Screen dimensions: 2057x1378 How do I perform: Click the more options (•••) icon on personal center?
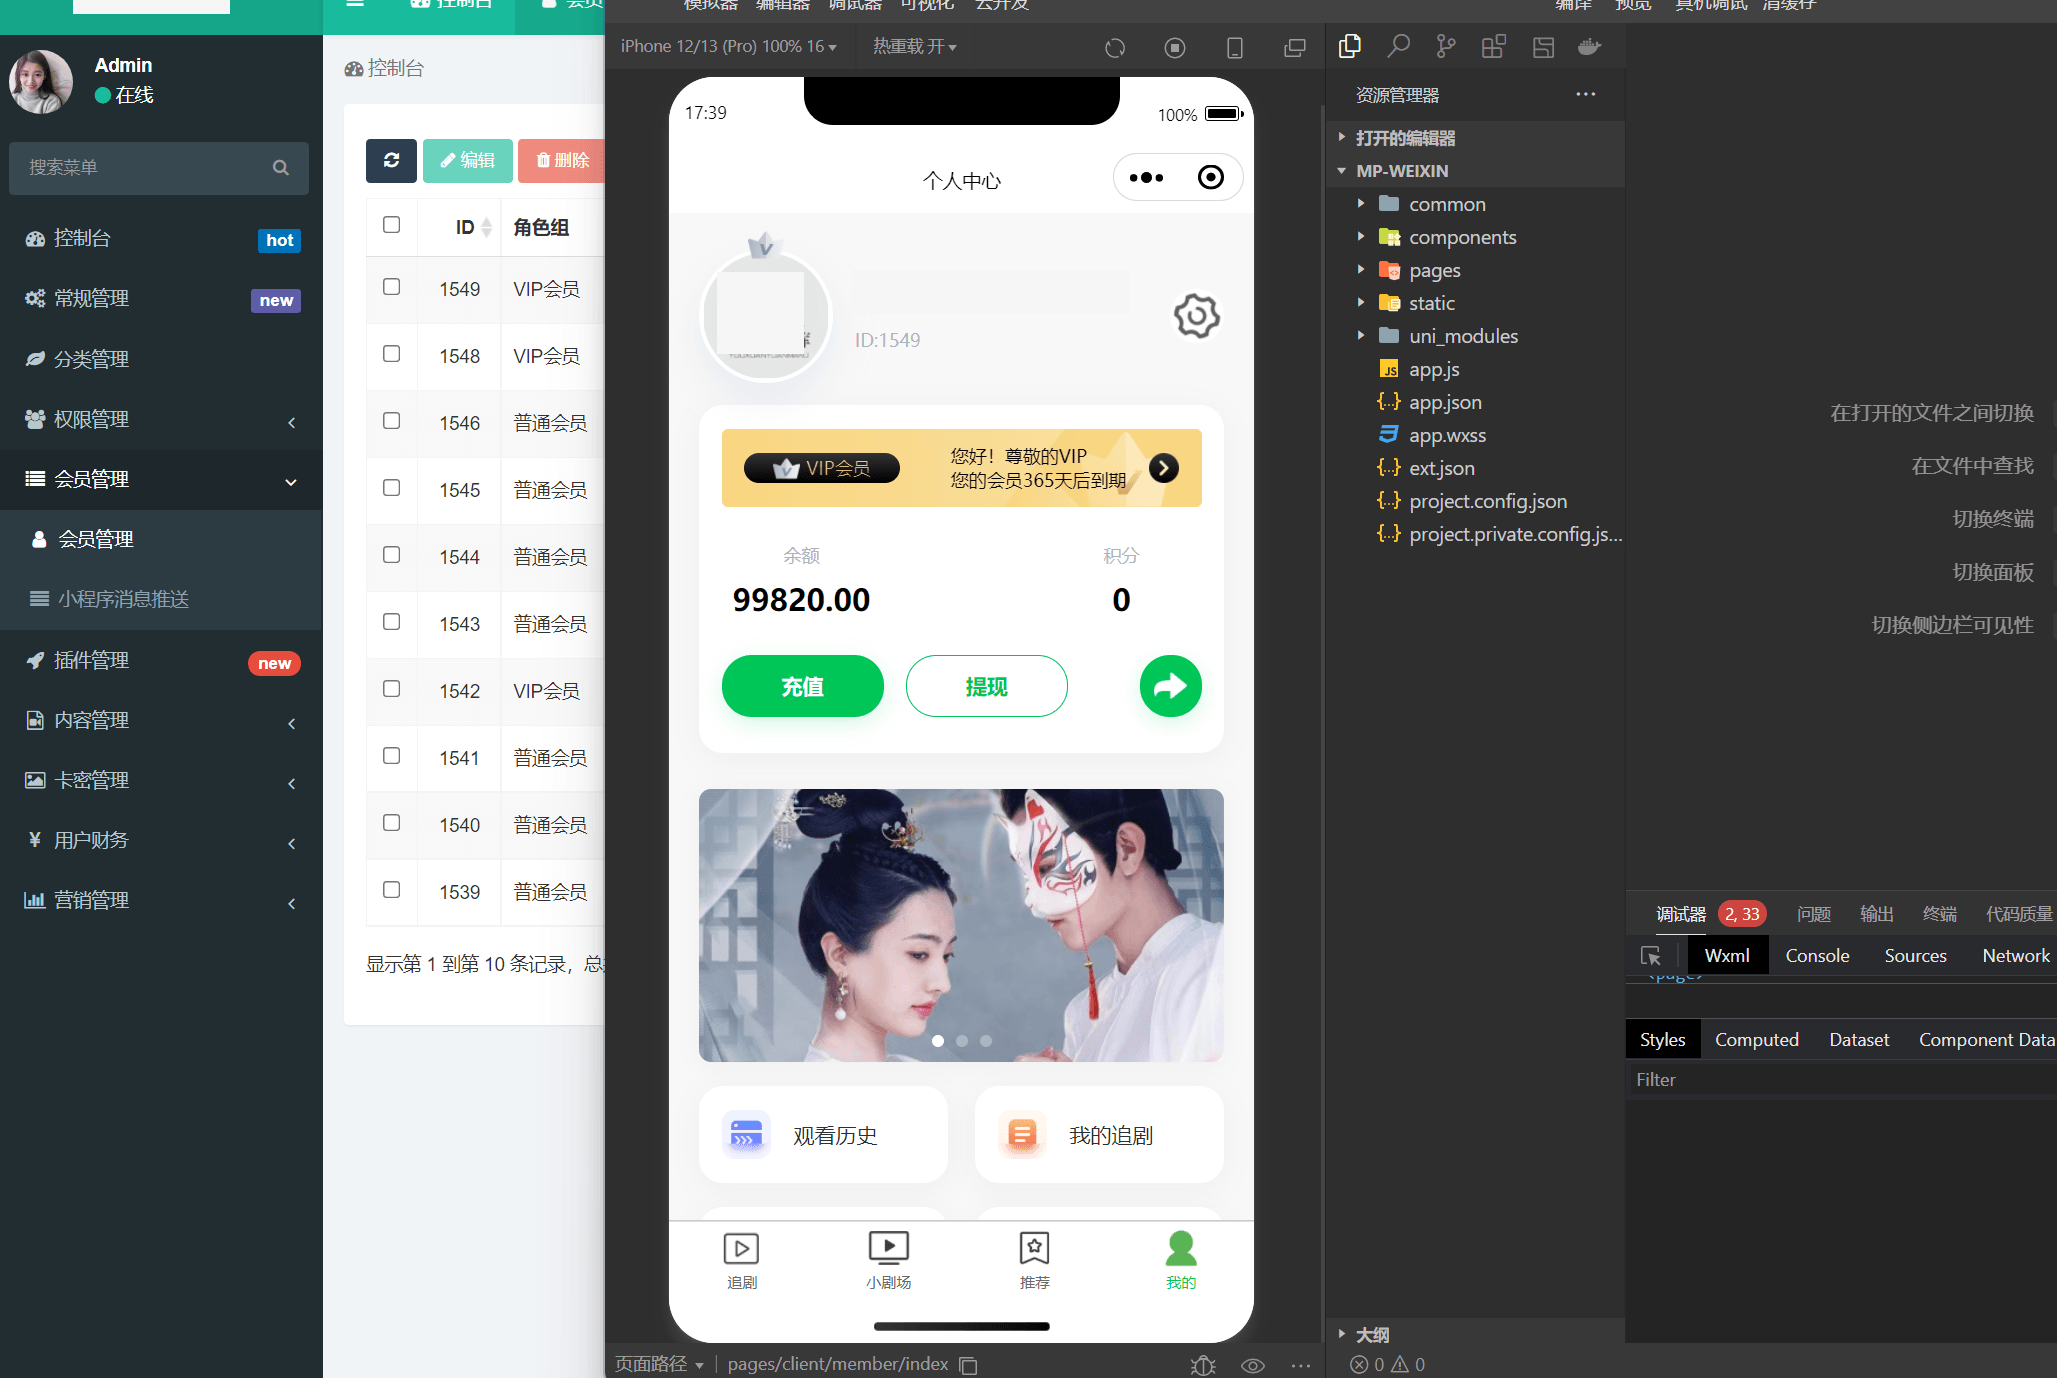[x=1145, y=178]
